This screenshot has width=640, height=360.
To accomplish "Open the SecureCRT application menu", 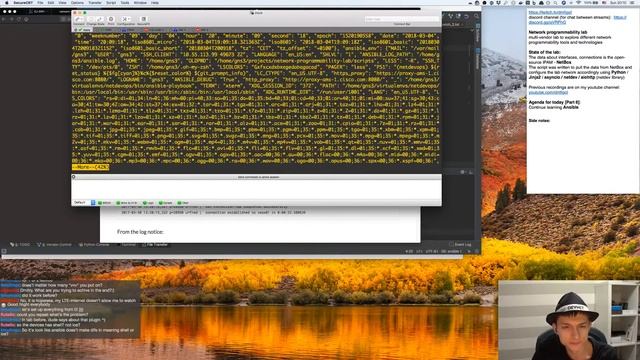I will tap(23, 2).
